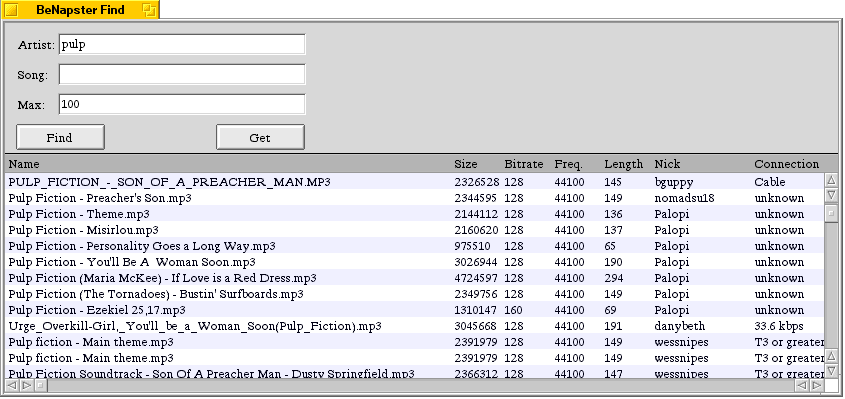Image resolution: width=845 pixels, height=399 pixels.
Task: Select Pulp Fiction - You'll Be A Woman Soon.mp3
Action: [414, 262]
